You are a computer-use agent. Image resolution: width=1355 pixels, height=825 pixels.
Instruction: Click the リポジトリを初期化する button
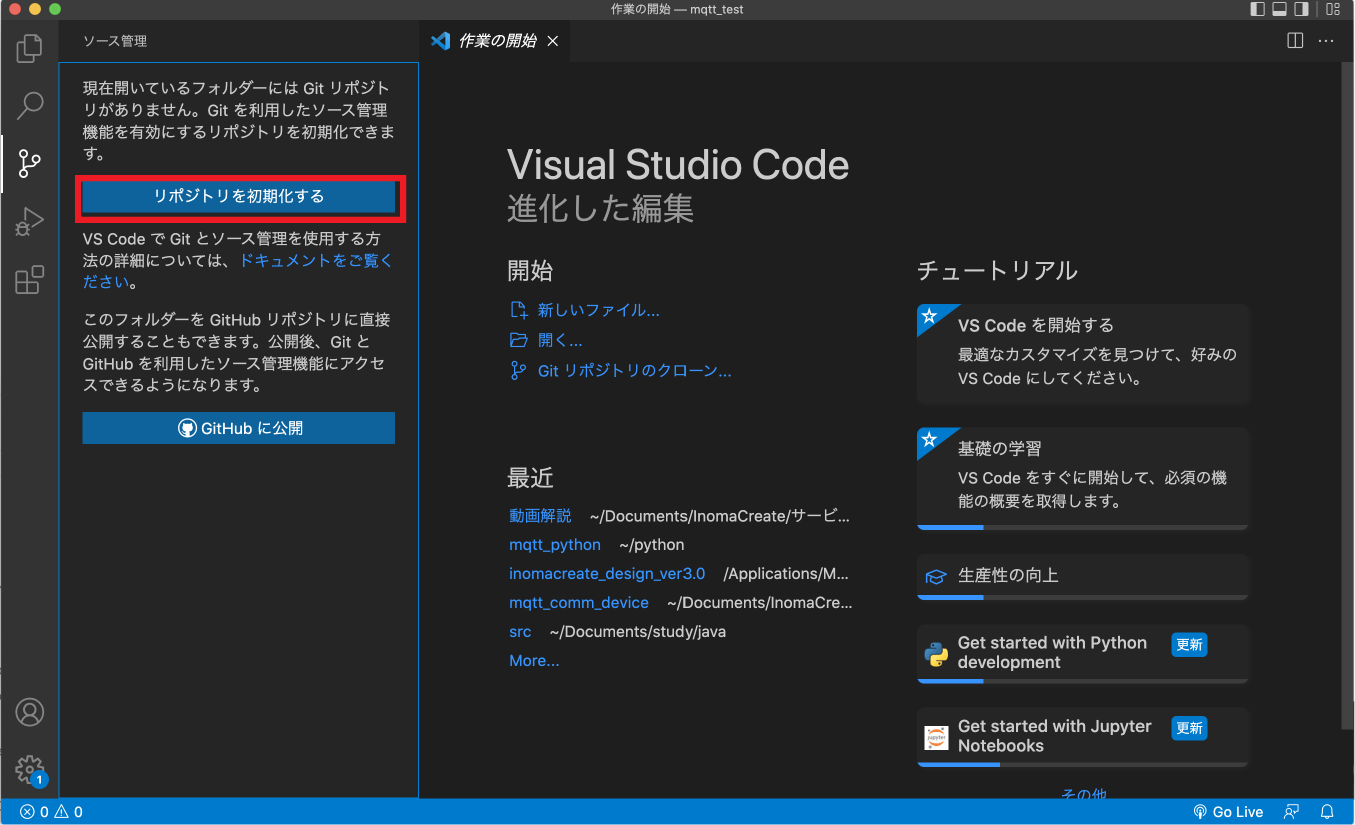239,197
